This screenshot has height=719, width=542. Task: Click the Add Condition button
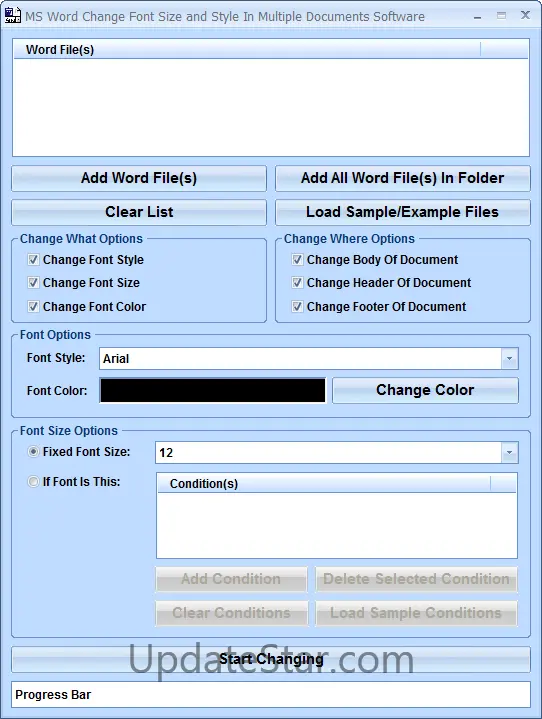pyautogui.click(x=231, y=579)
